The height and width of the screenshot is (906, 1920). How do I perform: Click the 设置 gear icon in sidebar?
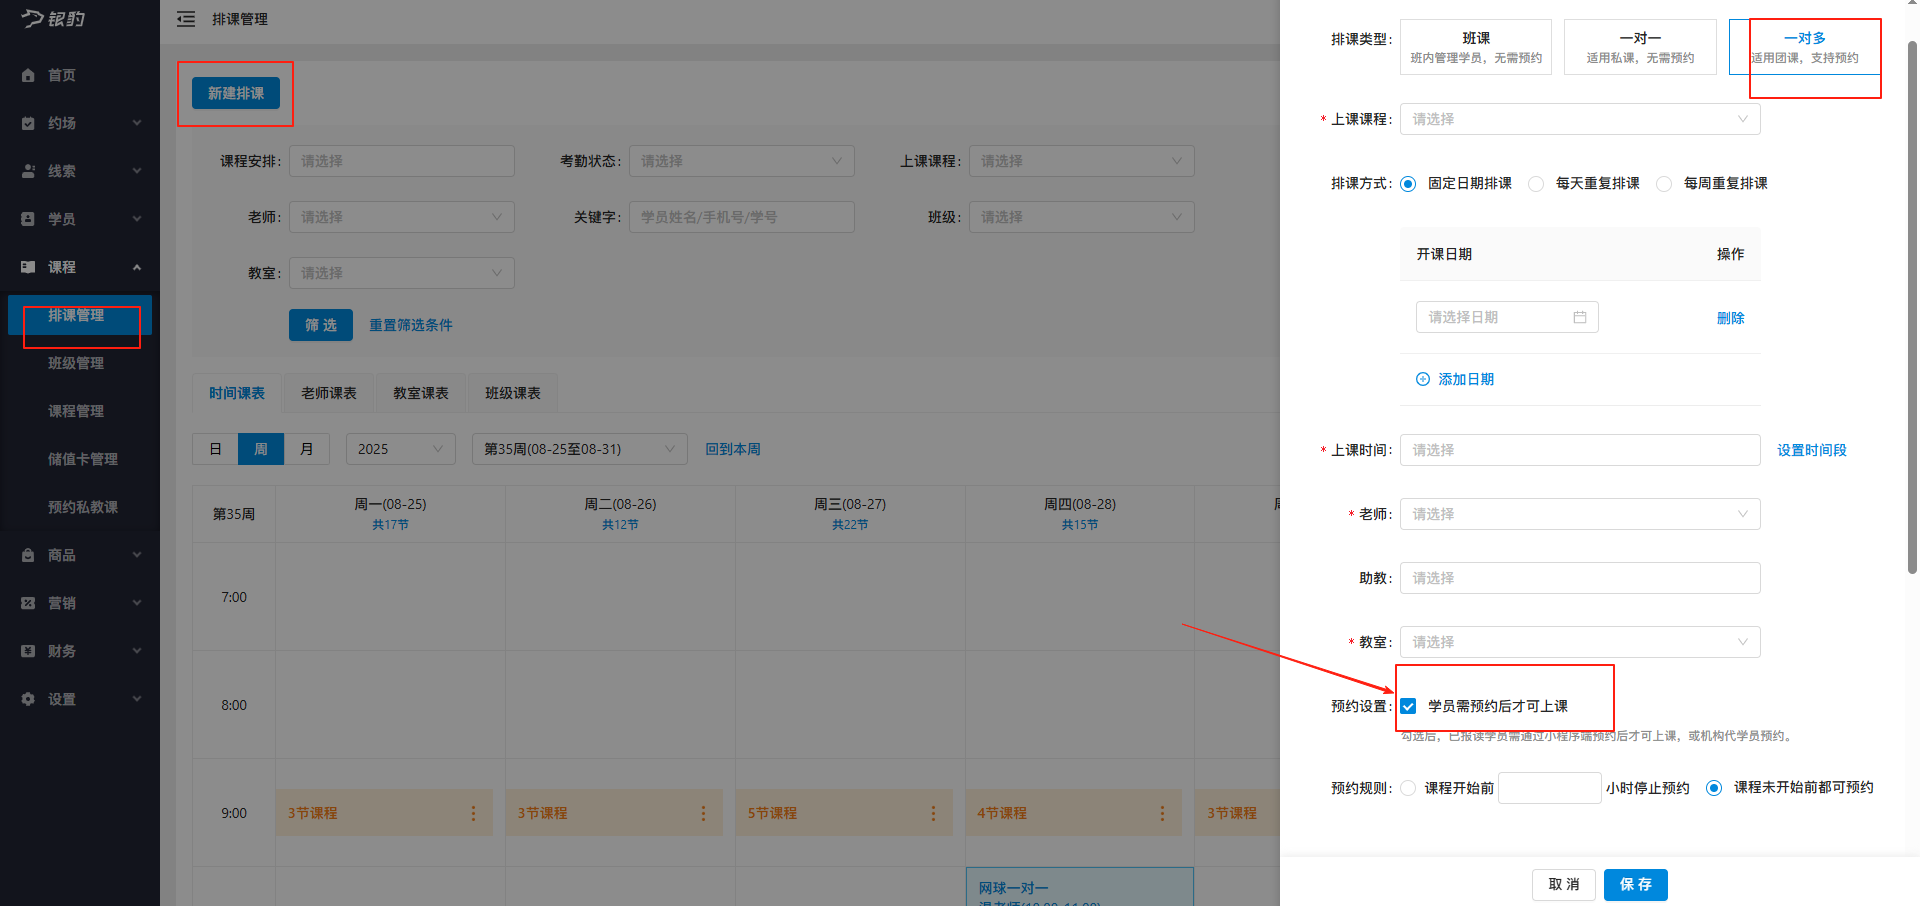[27, 699]
